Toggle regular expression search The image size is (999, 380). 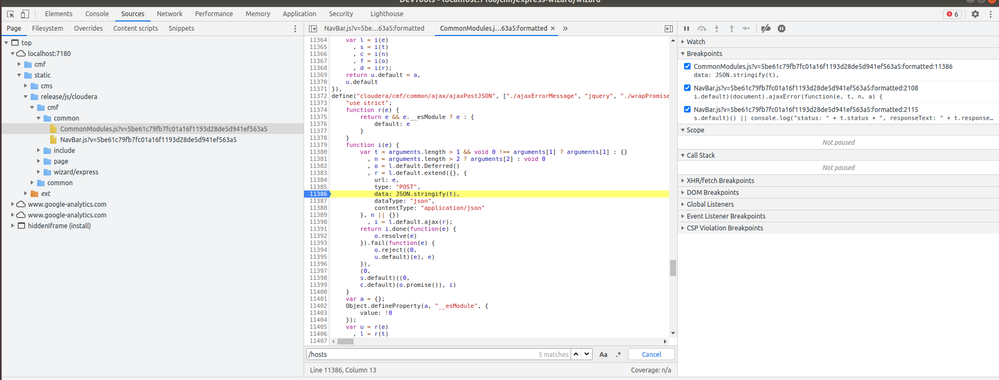[618, 354]
